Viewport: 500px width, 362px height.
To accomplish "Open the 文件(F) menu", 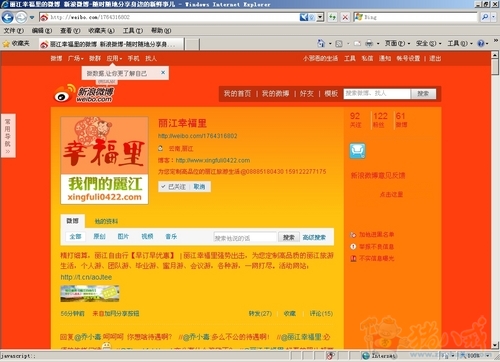I will pos(14,31).
